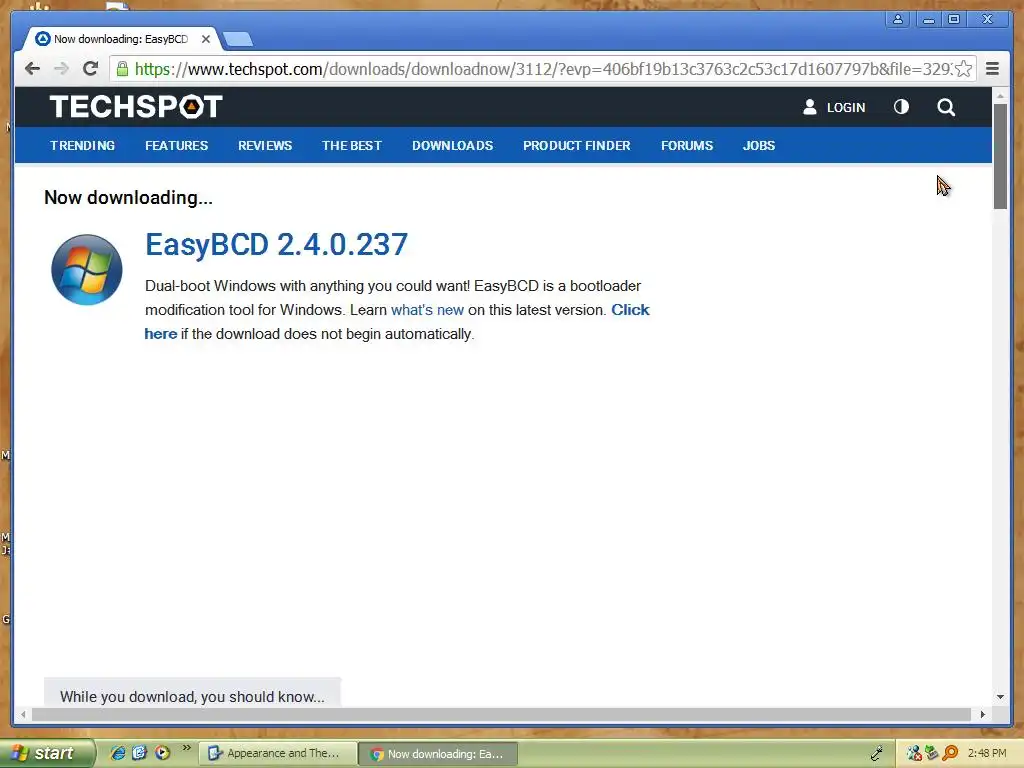Go back with the browser back arrow
The width and height of the screenshot is (1024, 768).
click(x=32, y=69)
